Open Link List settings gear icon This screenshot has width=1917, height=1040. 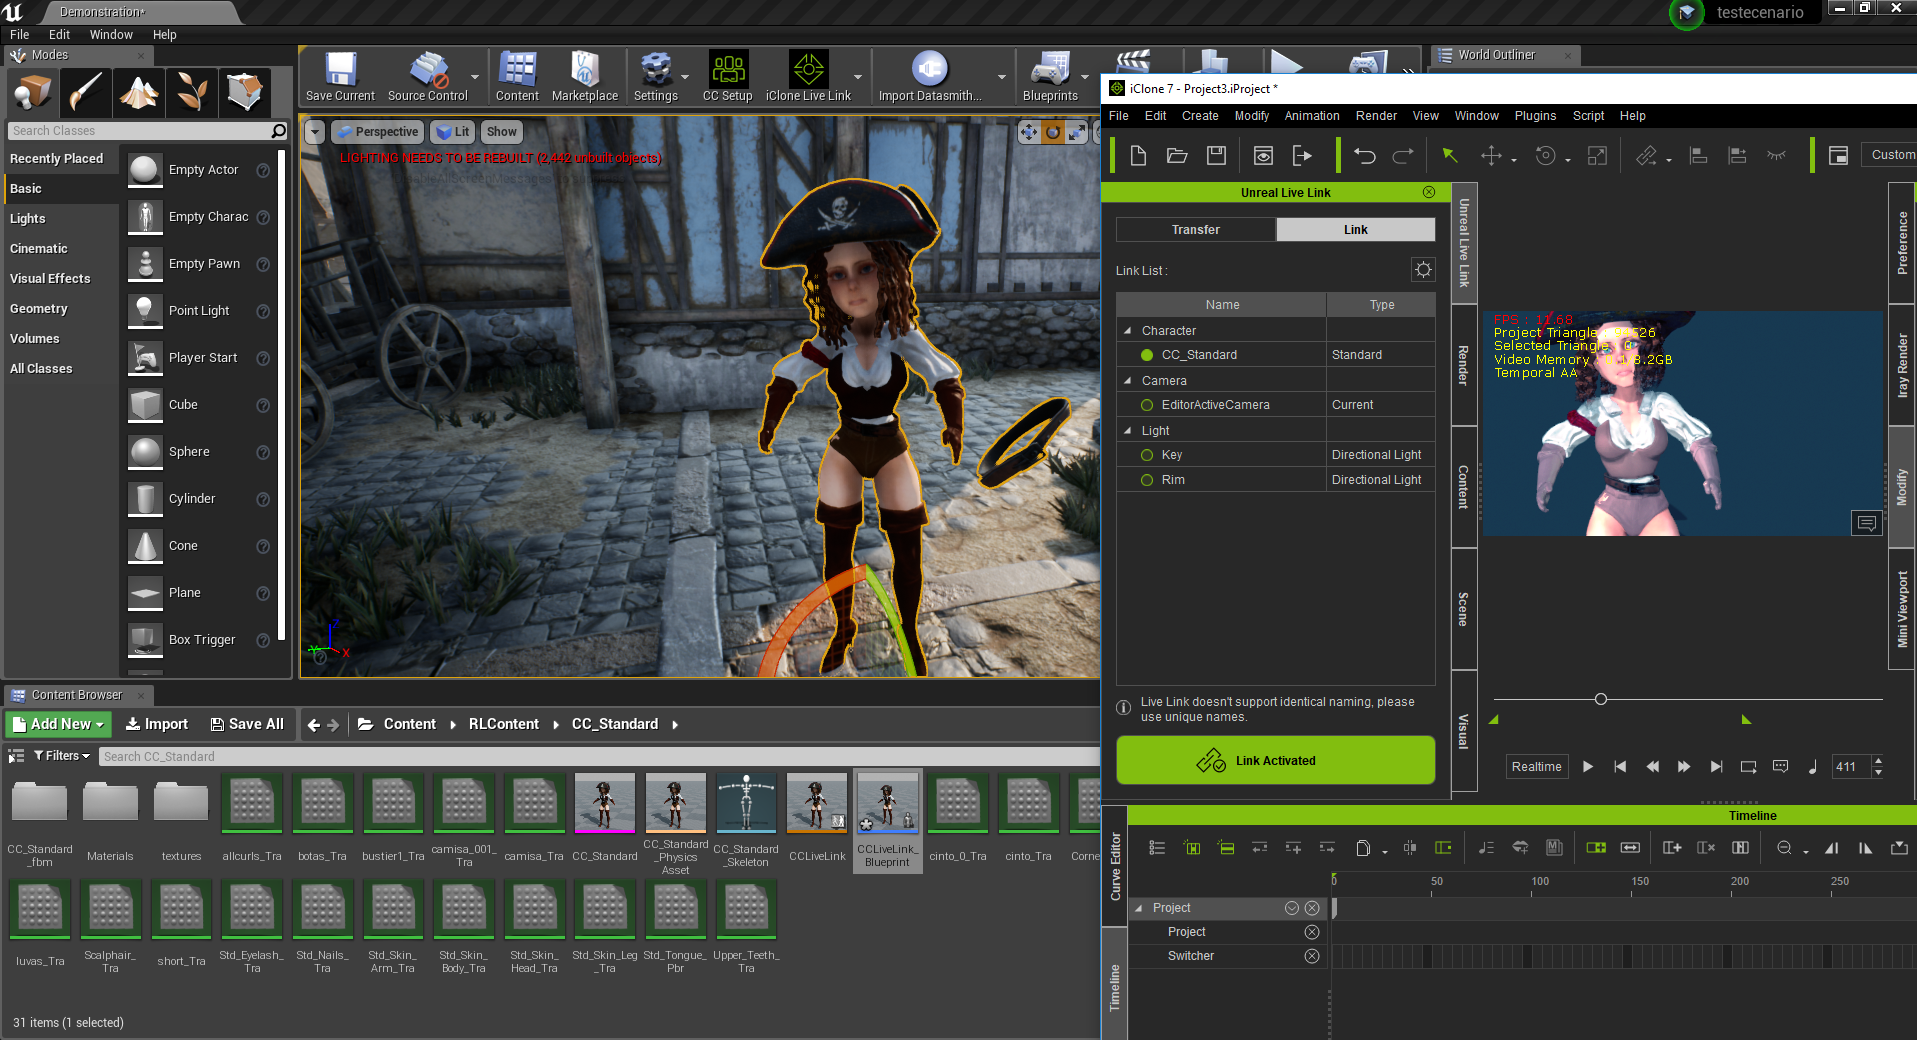click(x=1423, y=269)
